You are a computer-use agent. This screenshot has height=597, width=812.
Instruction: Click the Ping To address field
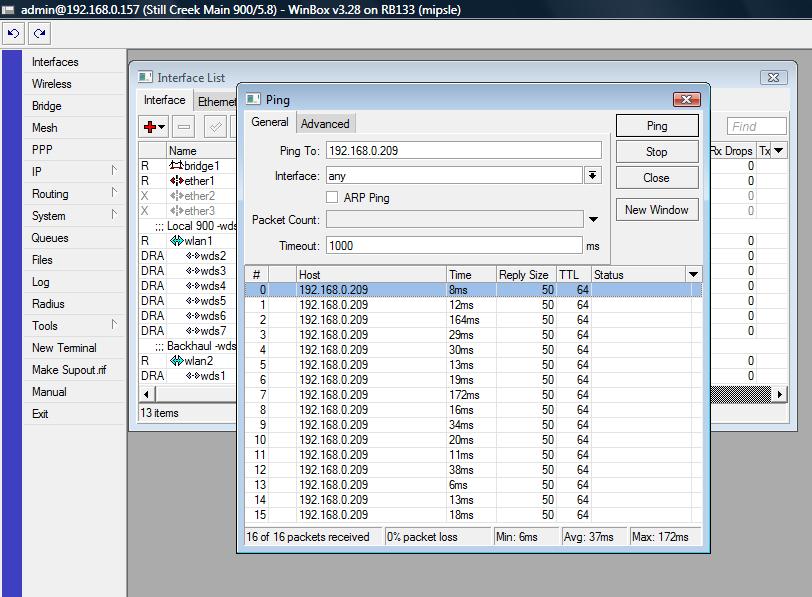(x=463, y=151)
